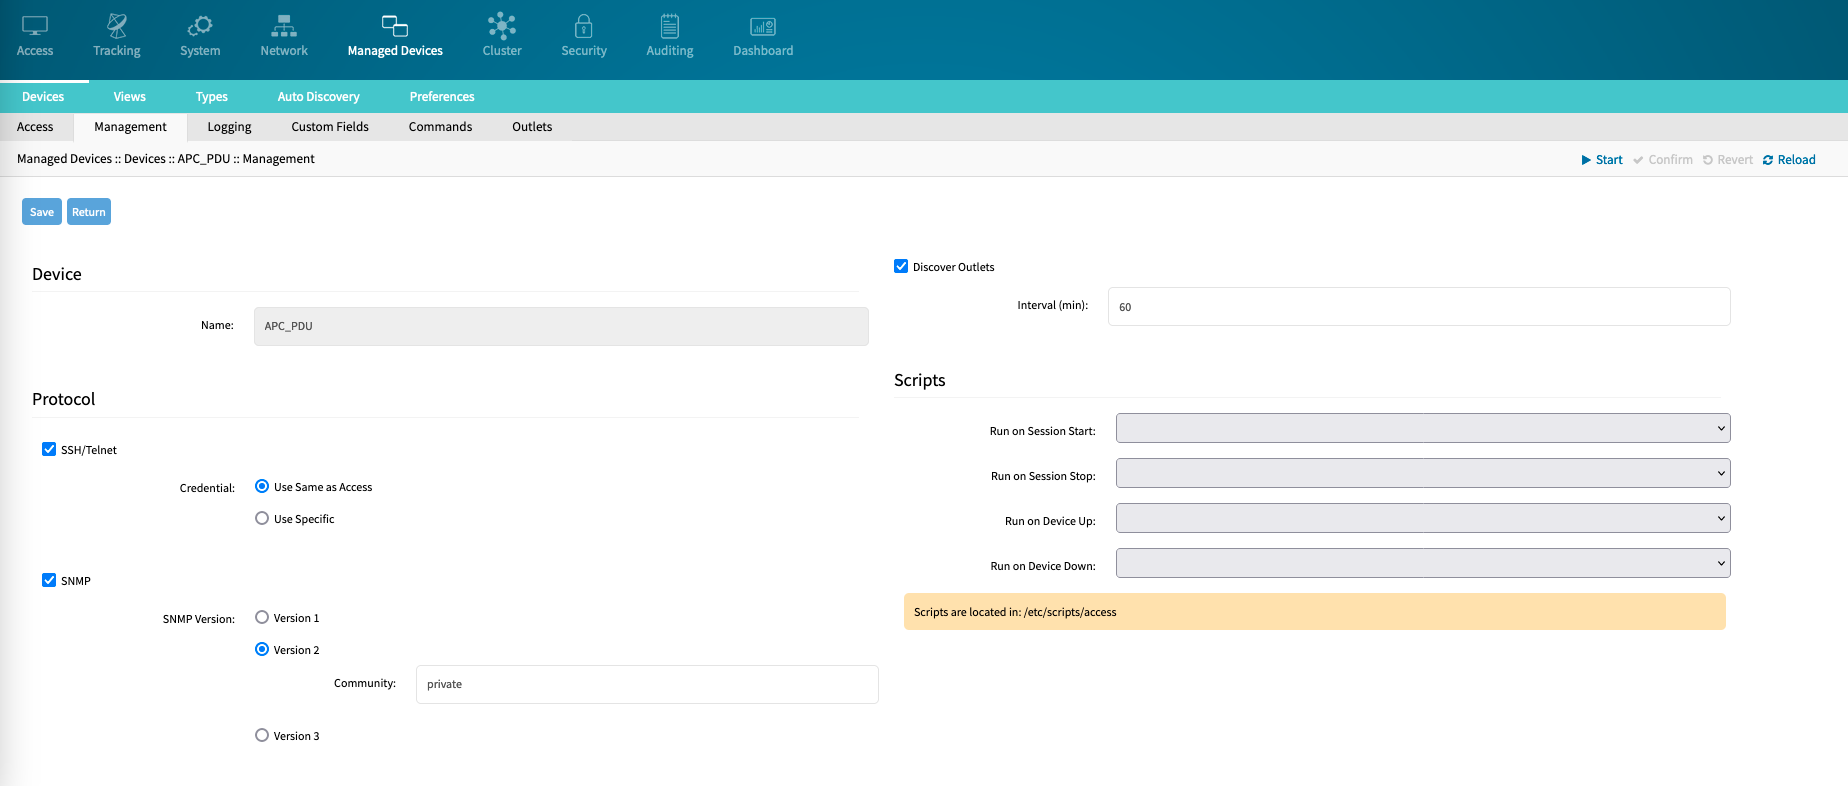The image size is (1848, 786).
Task: Open Run on Session Start dropdown
Action: tap(1423, 428)
